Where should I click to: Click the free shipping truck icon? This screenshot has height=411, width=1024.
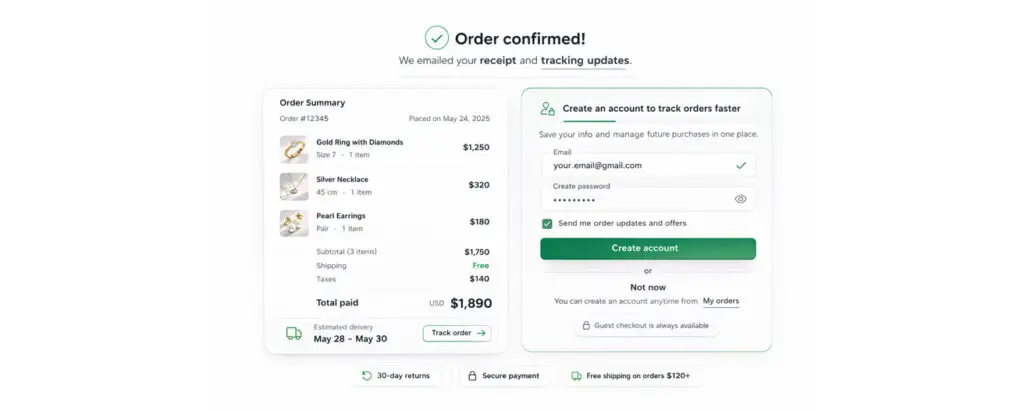576,376
